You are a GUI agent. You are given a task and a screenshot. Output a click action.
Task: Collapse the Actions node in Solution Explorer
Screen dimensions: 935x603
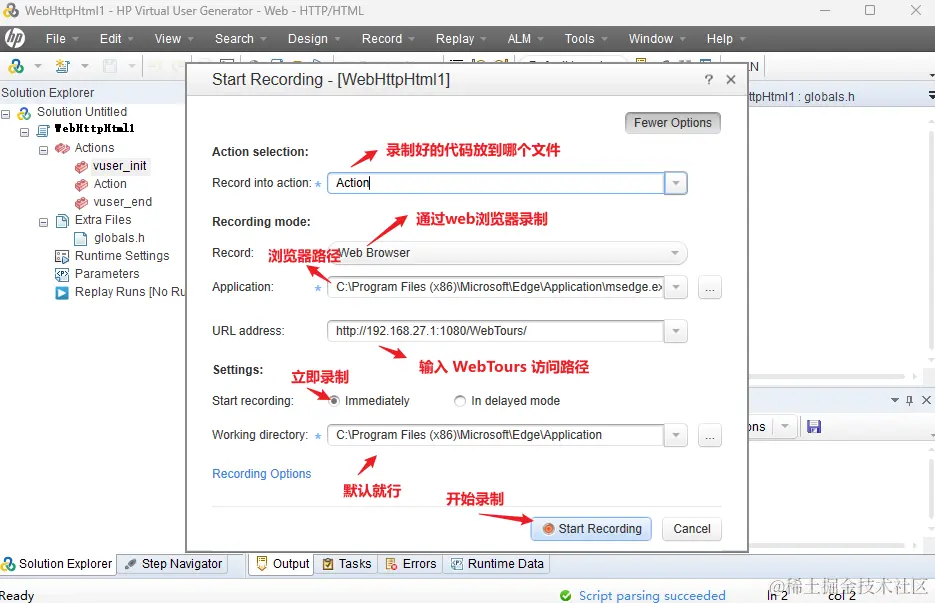pos(42,147)
